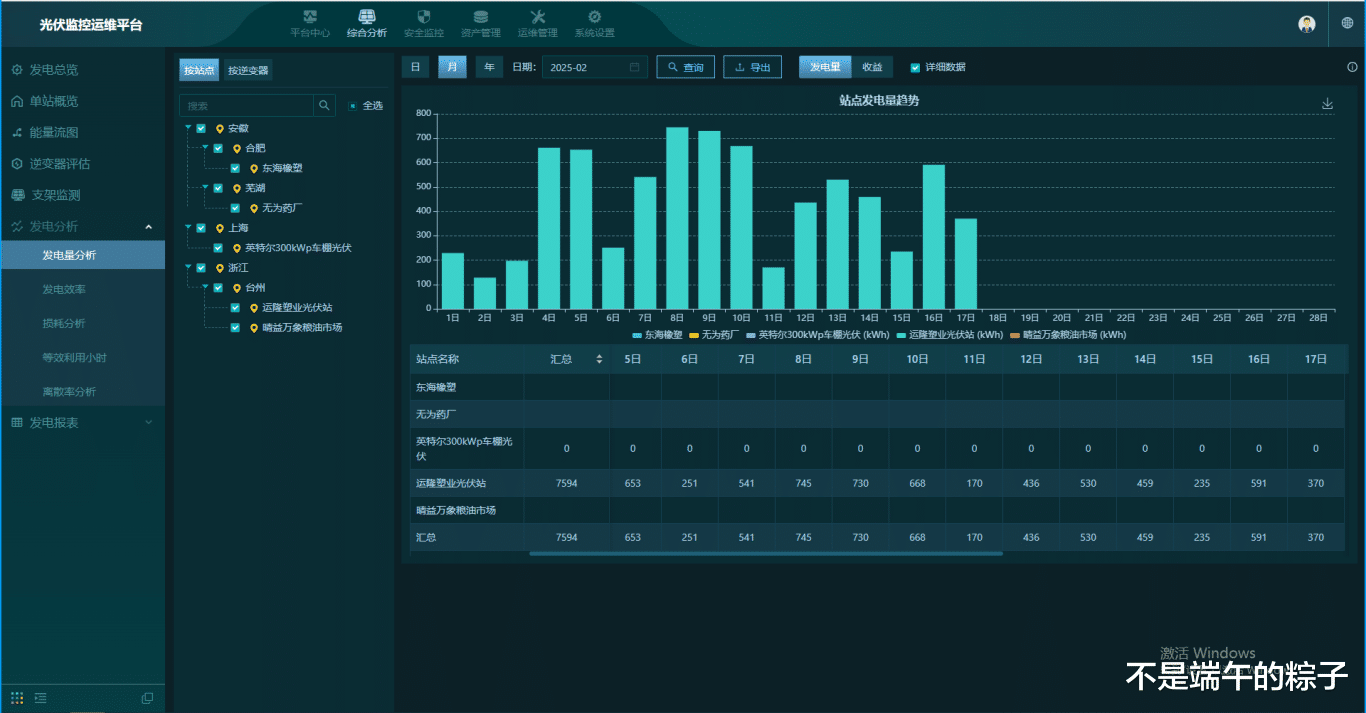Screen dimensions: 1366x713
Task: Click the globe language icon
Action: 1346,24
